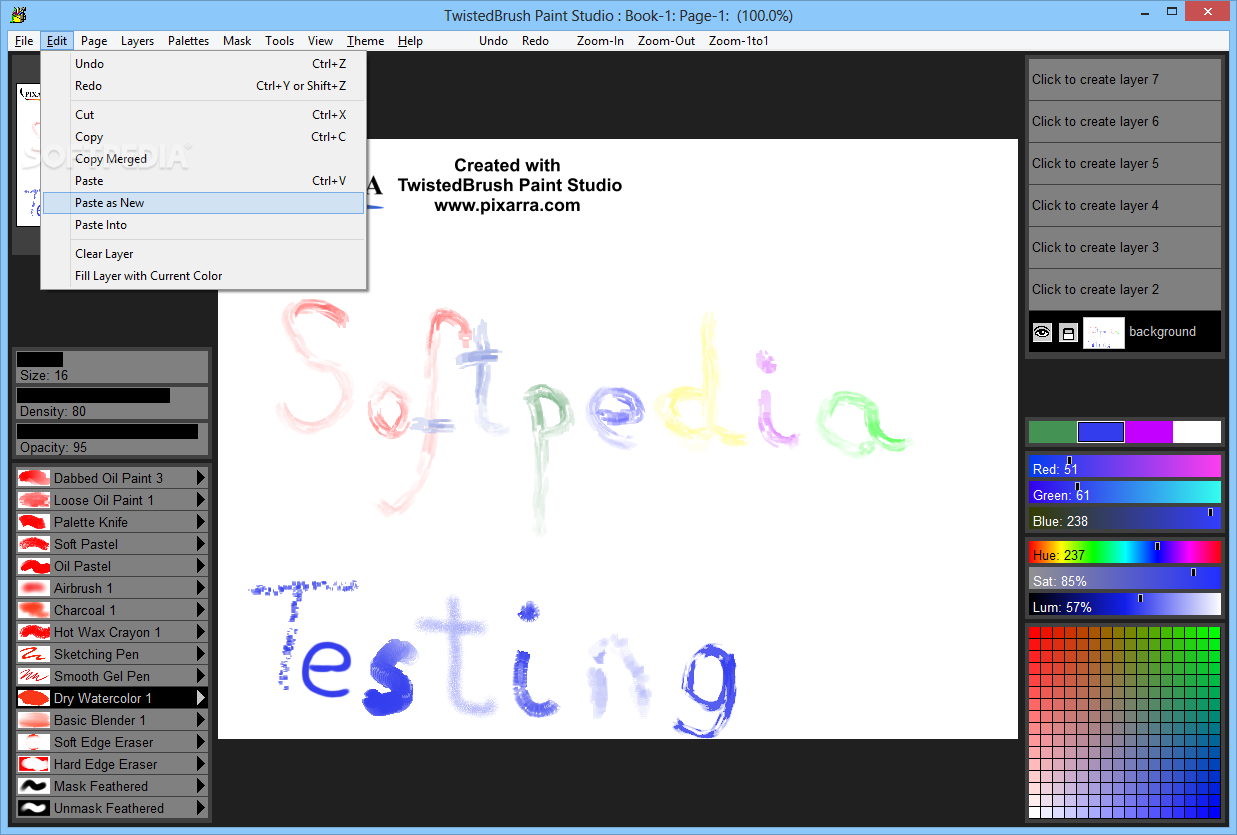Choose Copy Merged from Edit menu

(x=203, y=159)
